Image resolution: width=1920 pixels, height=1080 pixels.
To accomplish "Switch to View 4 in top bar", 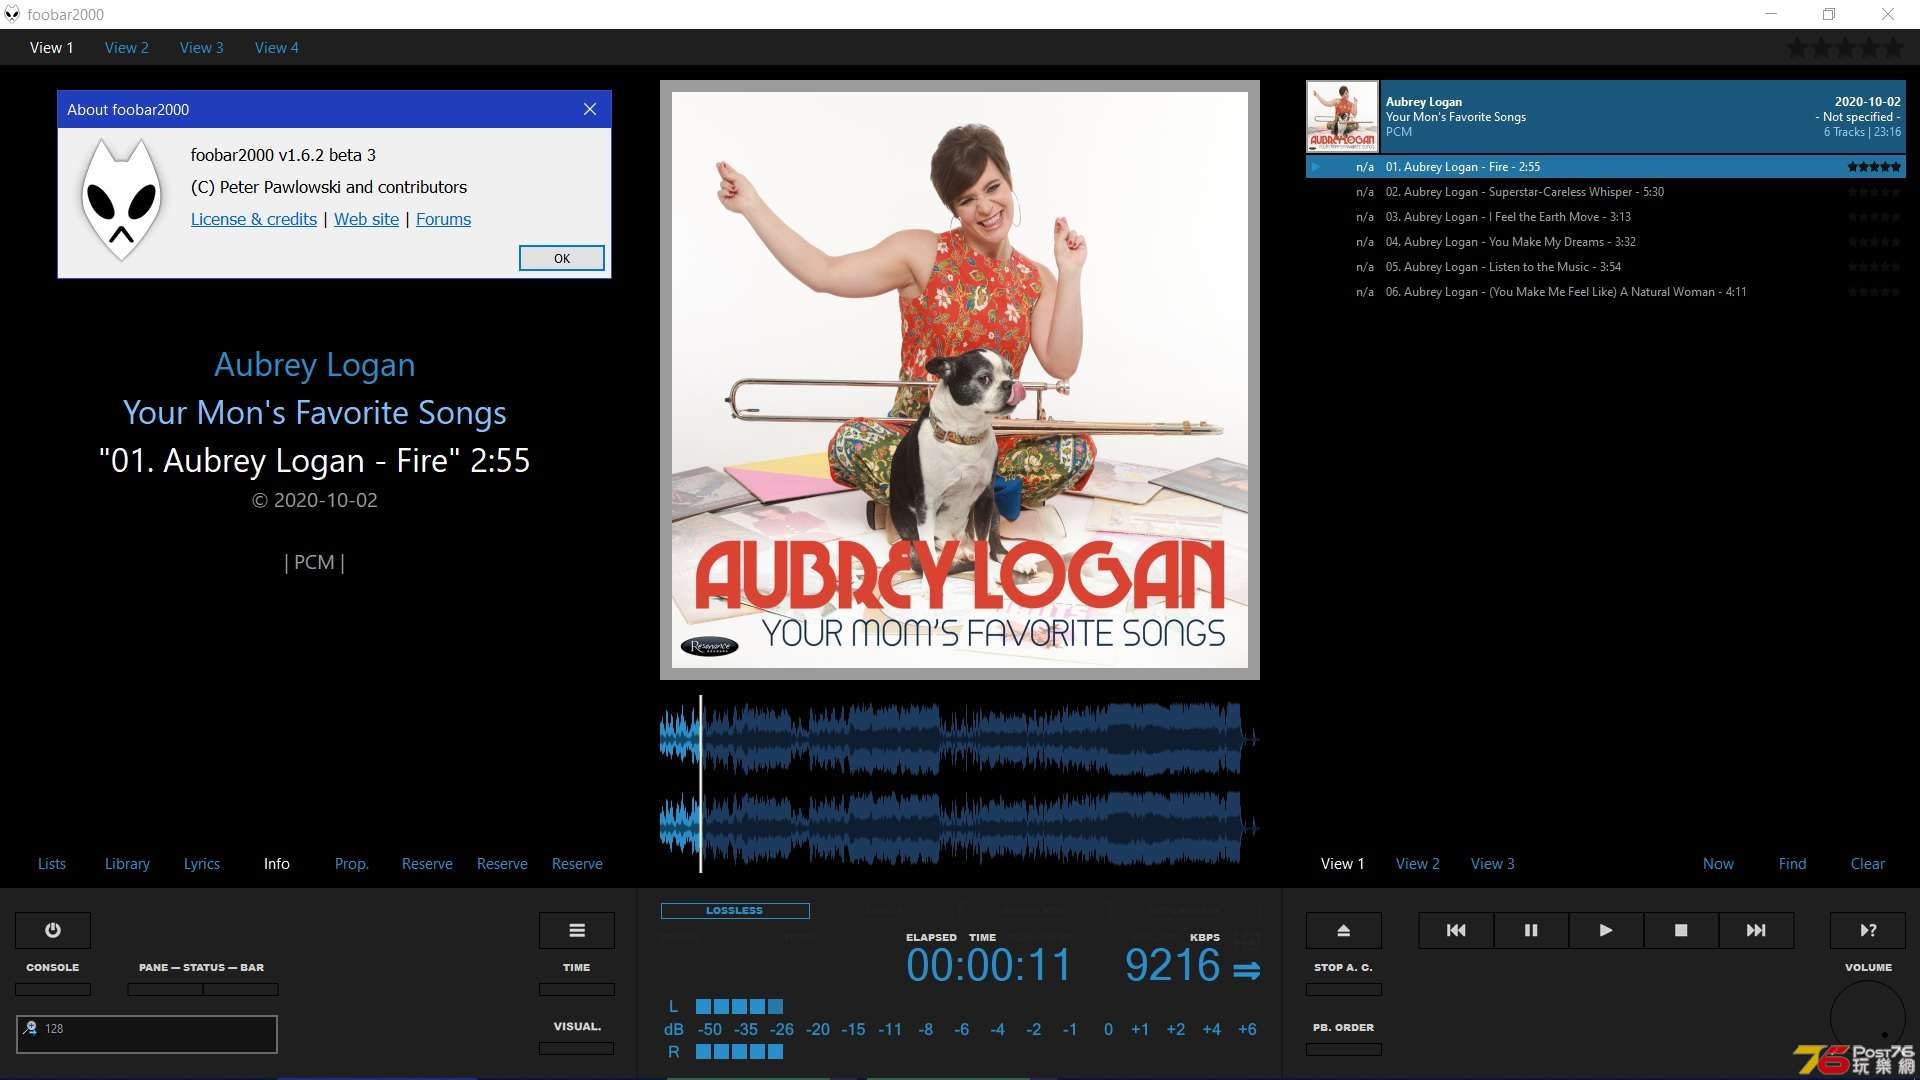I will pos(276,47).
